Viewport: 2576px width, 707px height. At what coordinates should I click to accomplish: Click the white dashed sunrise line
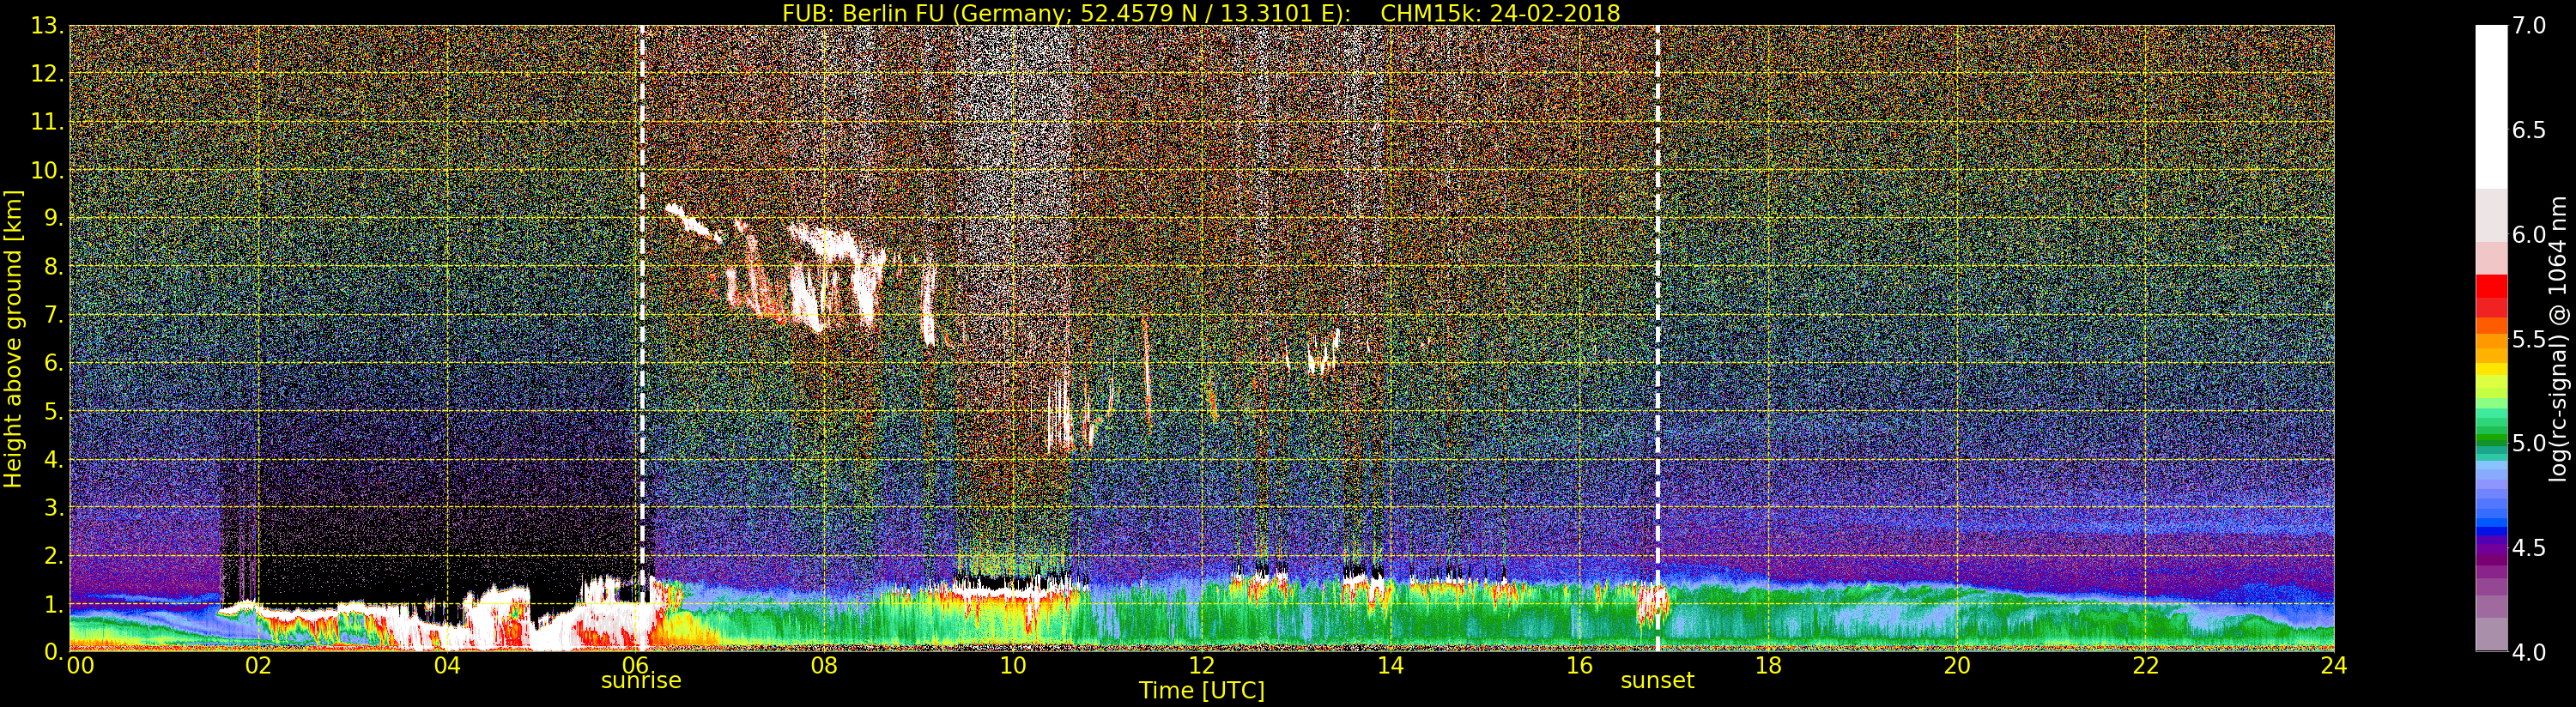pos(642,338)
